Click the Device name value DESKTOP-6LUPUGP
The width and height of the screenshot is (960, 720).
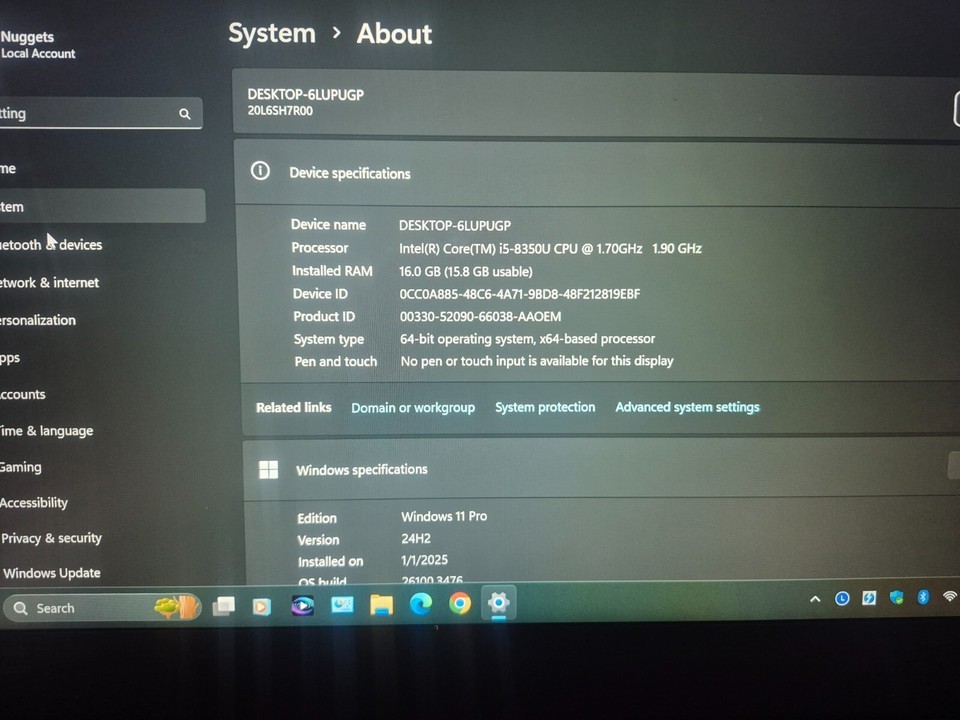[x=455, y=225]
